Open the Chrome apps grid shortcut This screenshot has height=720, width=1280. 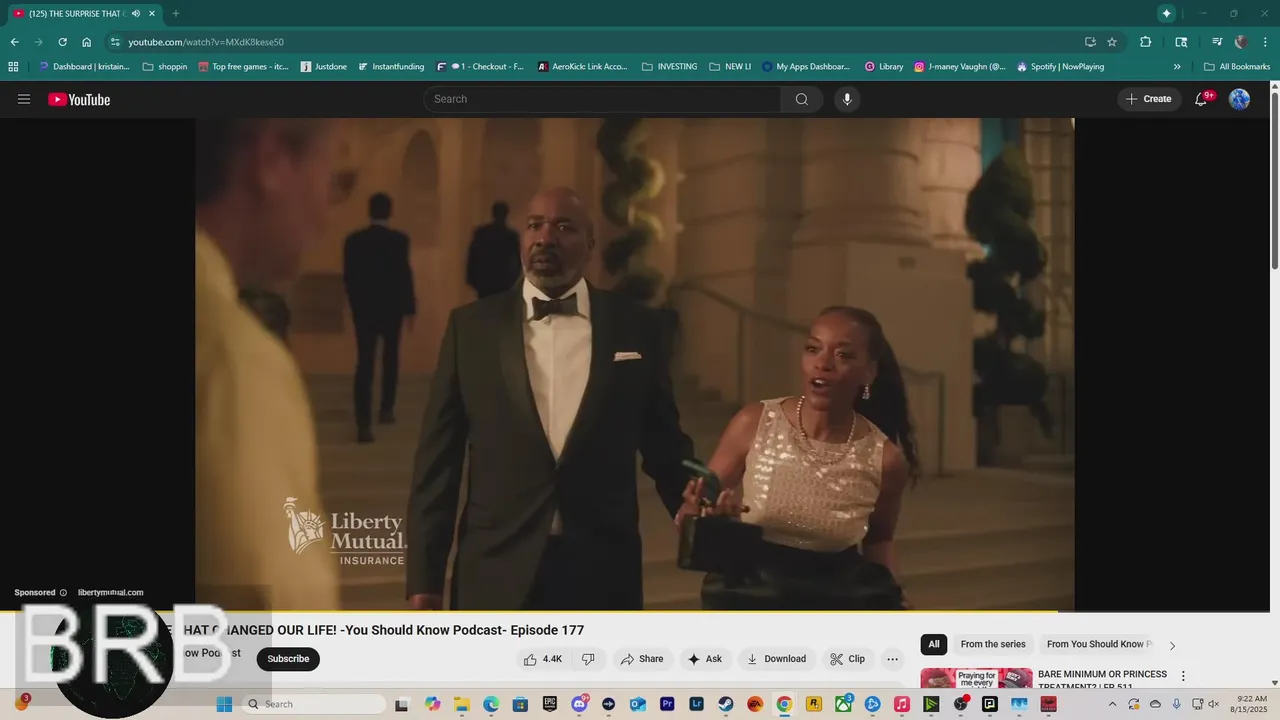click(x=13, y=67)
